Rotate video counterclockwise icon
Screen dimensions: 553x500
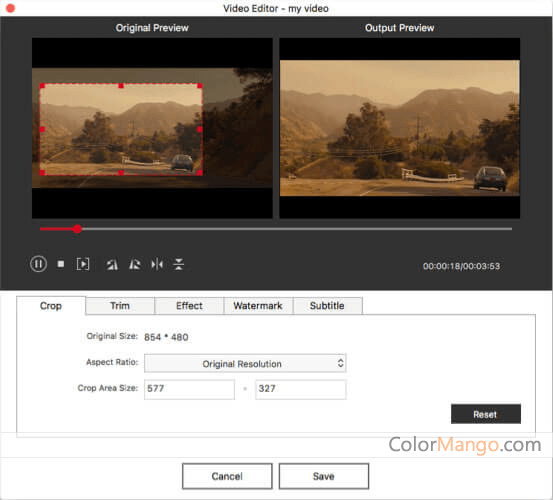(x=112, y=264)
